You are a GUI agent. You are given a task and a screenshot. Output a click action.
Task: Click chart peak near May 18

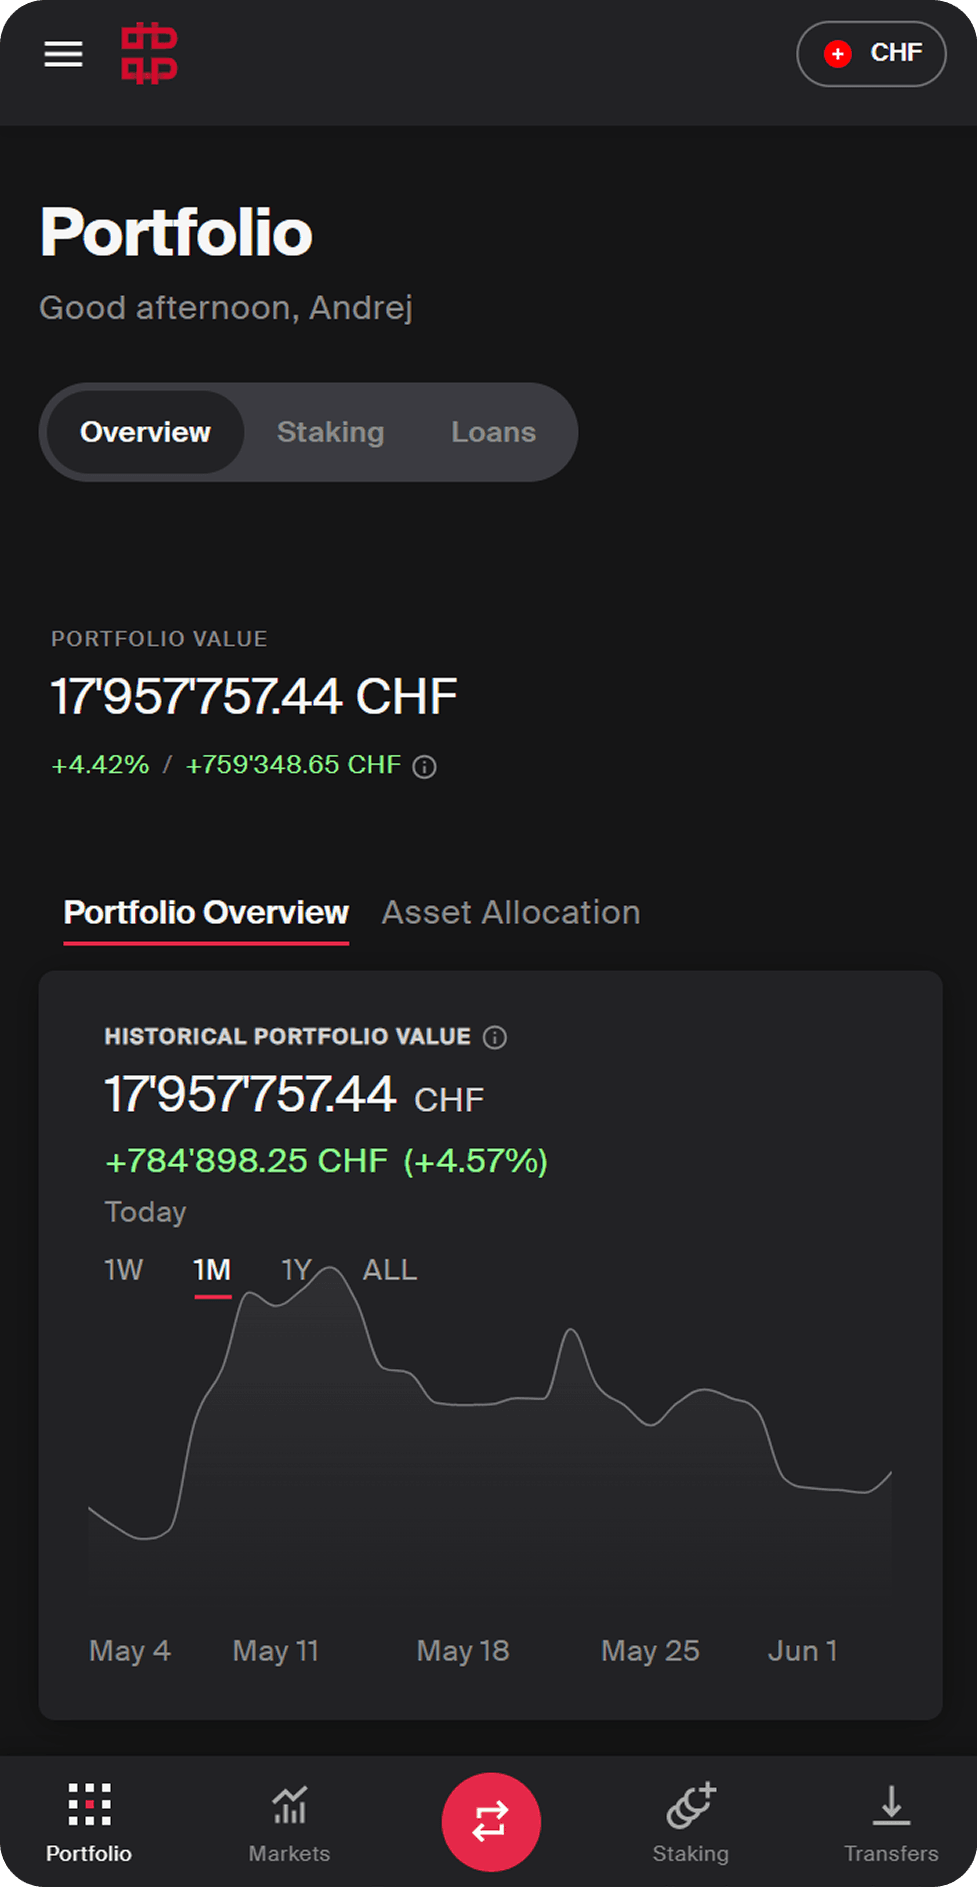tap(571, 1331)
